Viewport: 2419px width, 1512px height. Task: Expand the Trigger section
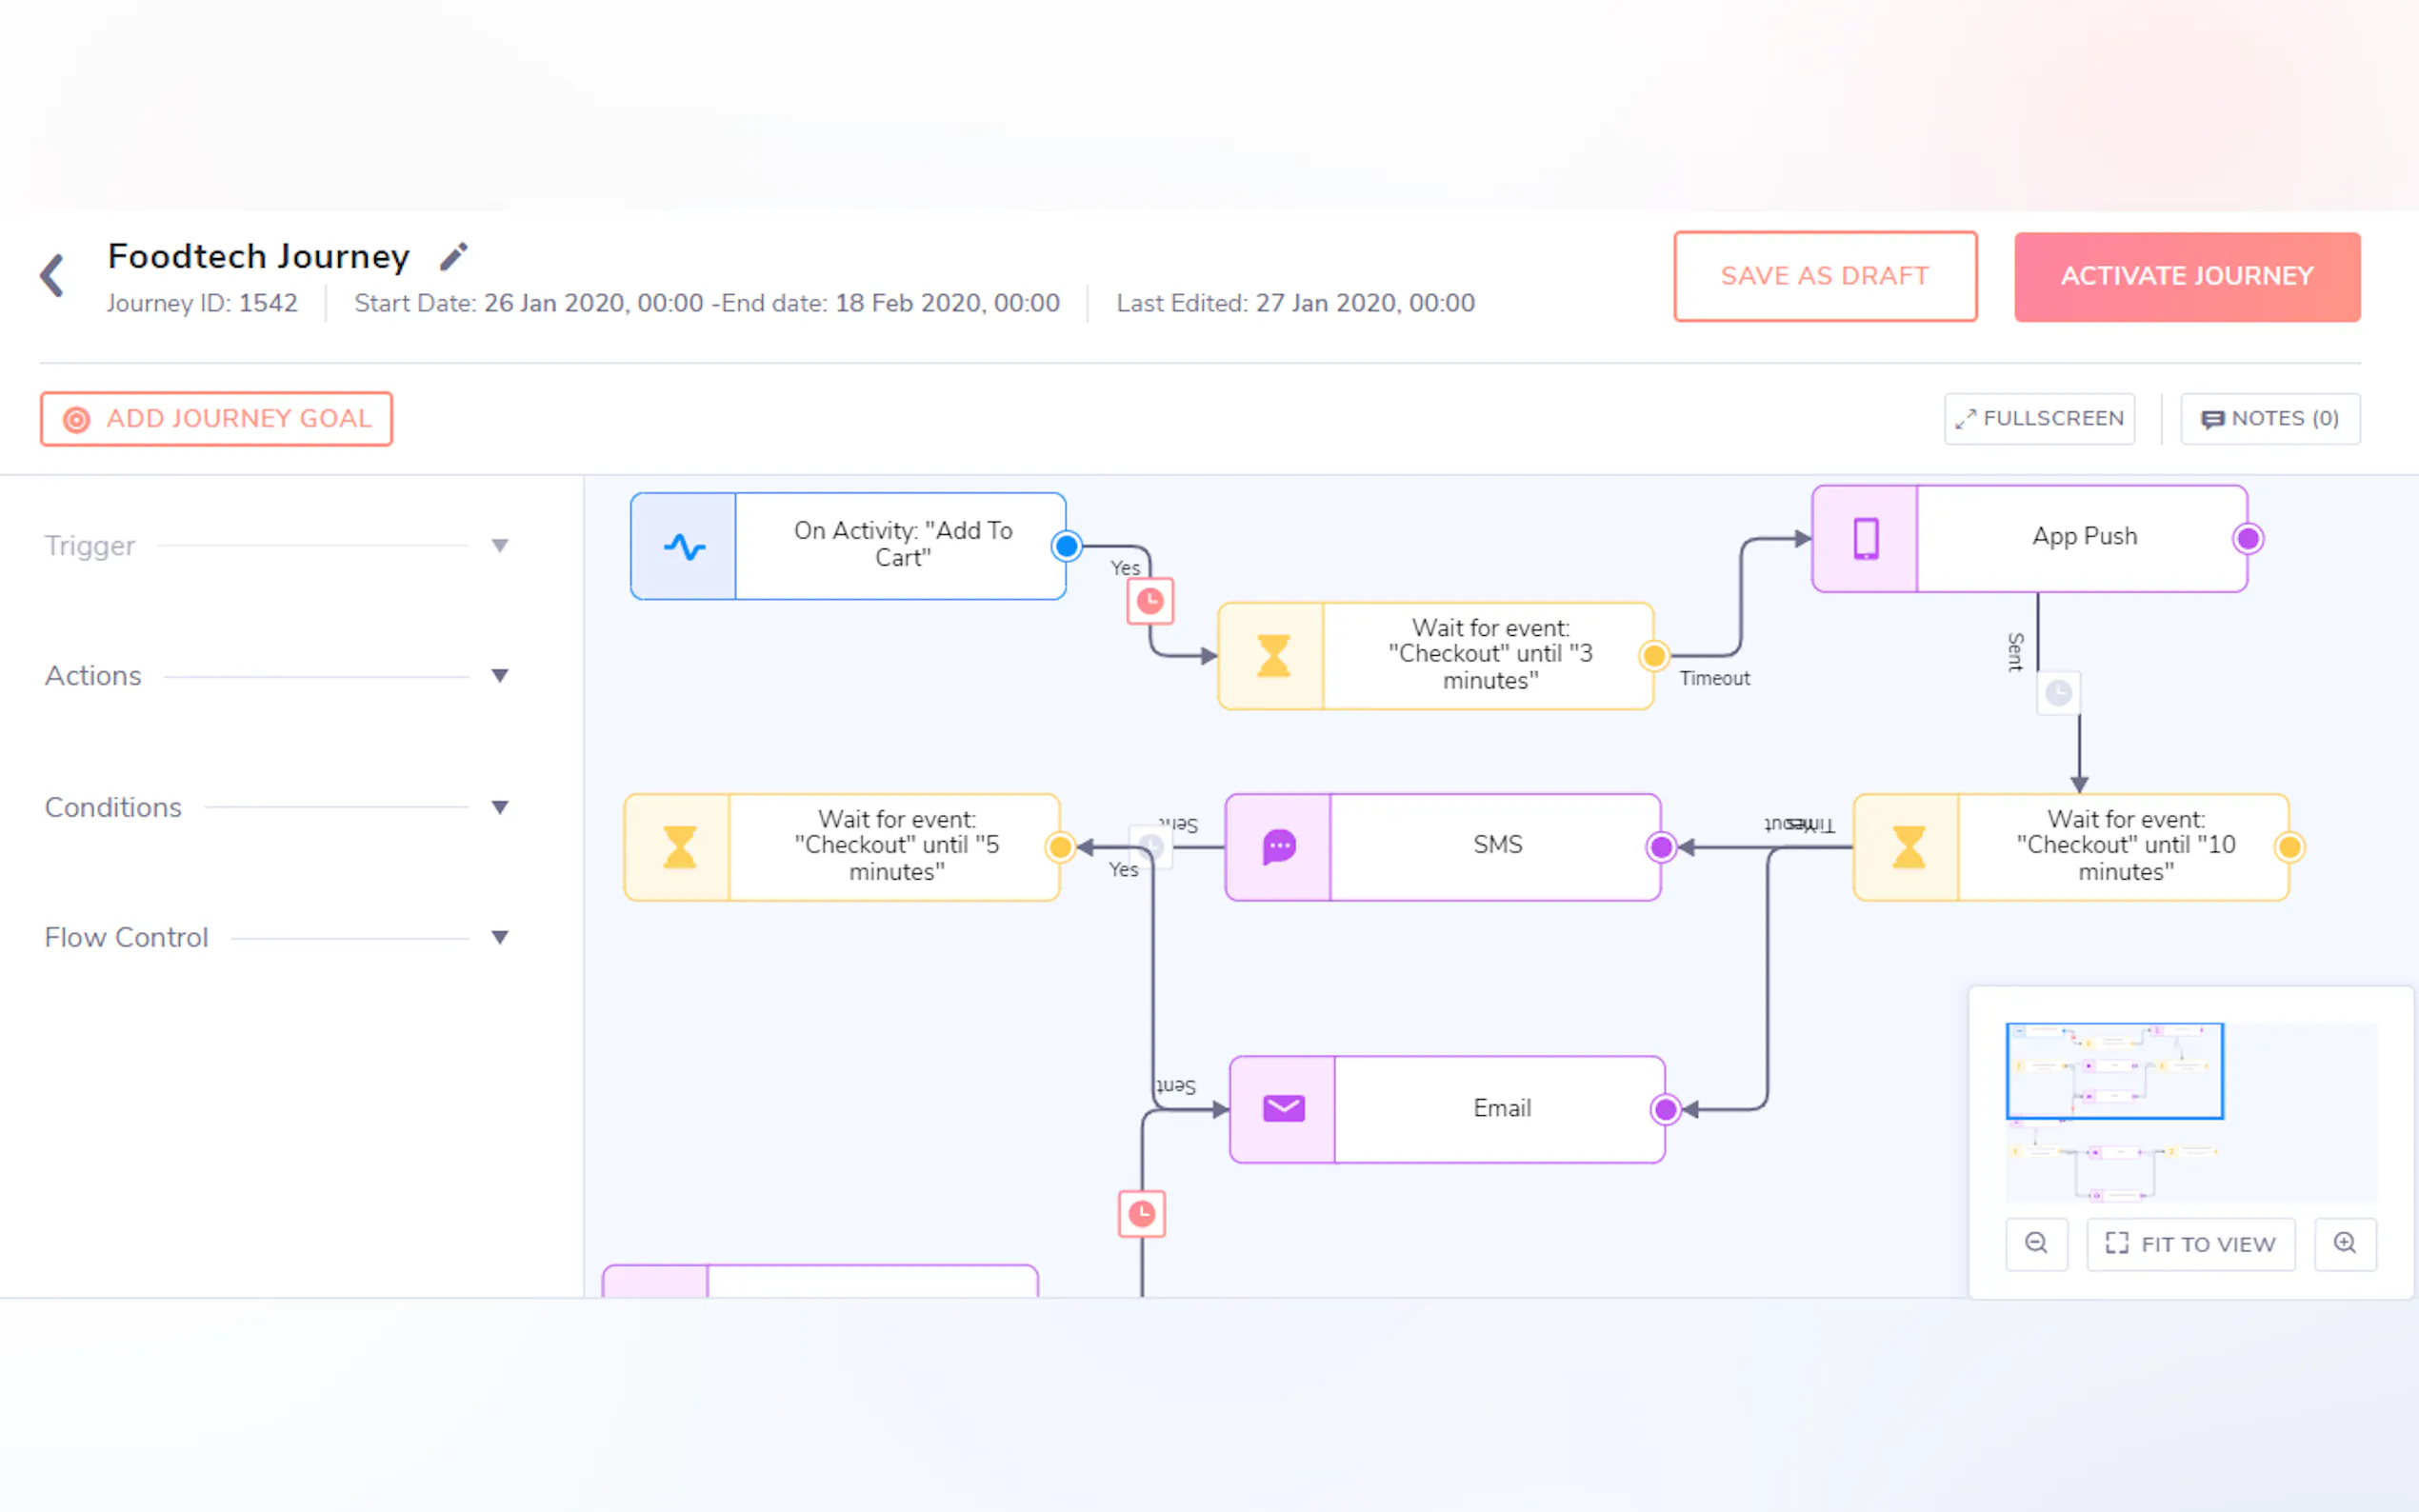(500, 546)
